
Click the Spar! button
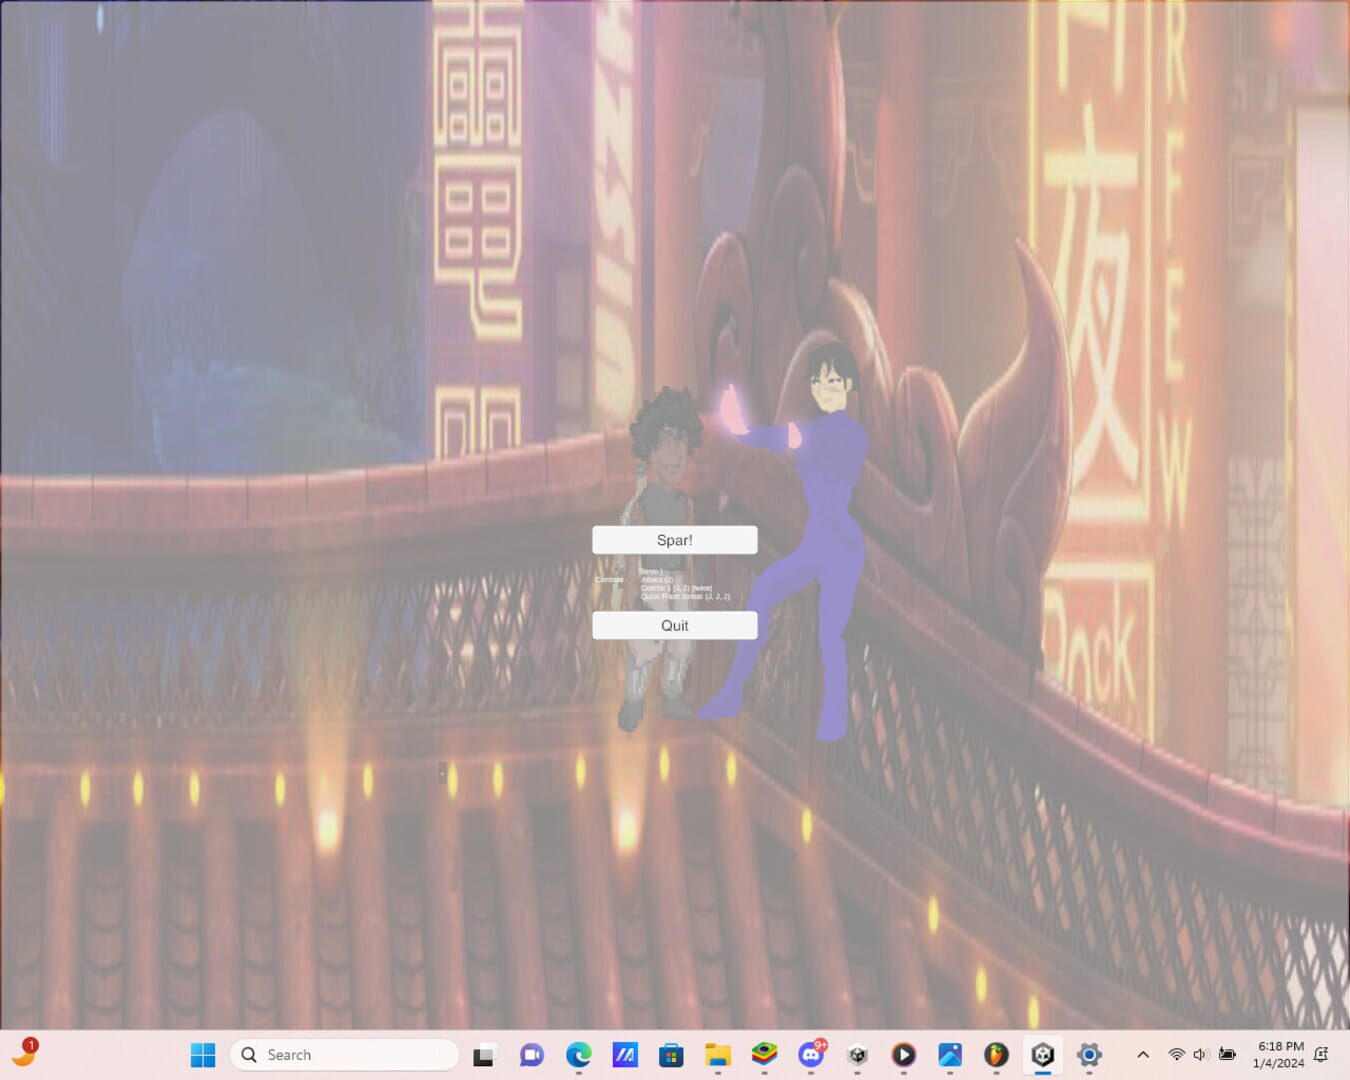click(675, 540)
